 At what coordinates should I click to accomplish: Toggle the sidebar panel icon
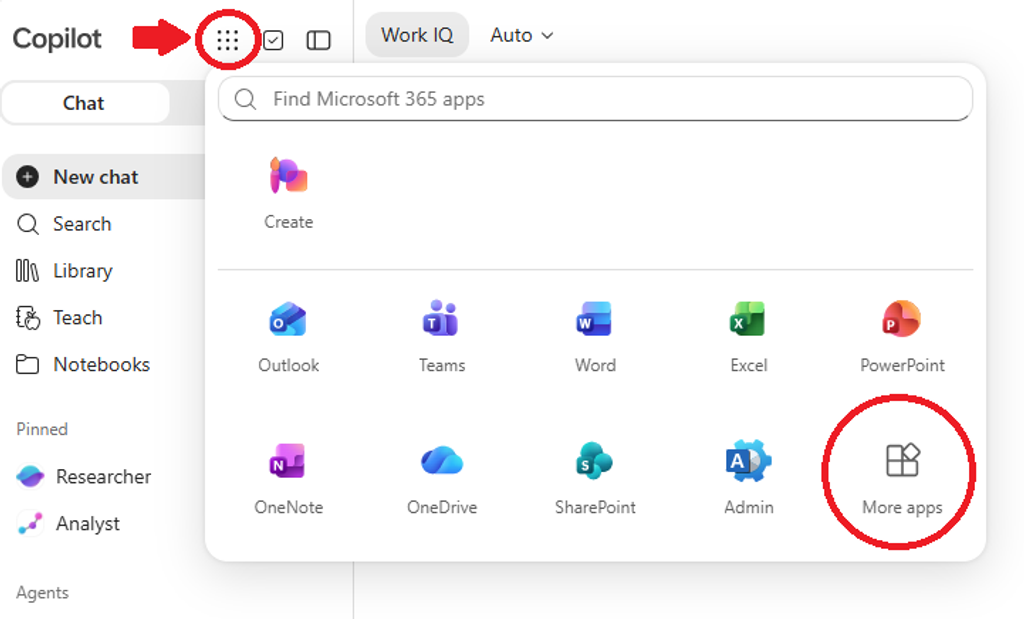coord(319,40)
